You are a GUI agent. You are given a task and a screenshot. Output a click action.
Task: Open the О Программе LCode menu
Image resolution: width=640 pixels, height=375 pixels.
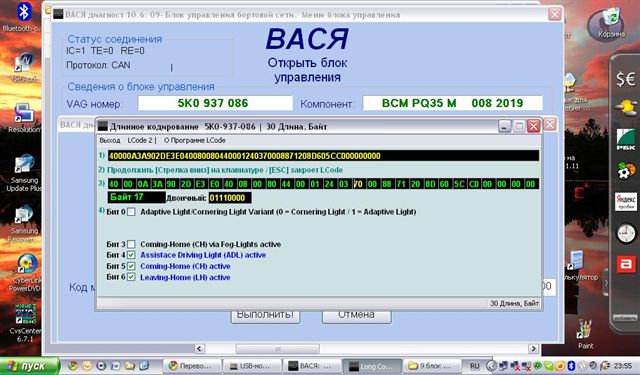[195, 140]
